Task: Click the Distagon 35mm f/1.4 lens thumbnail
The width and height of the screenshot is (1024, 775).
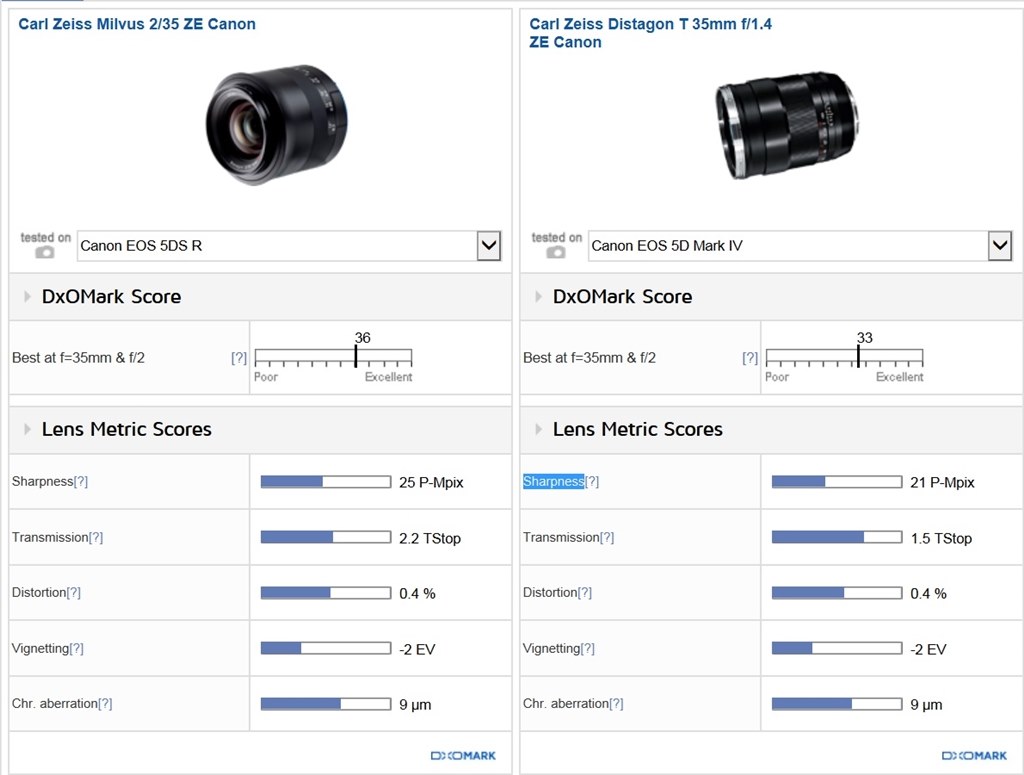Action: click(x=788, y=125)
